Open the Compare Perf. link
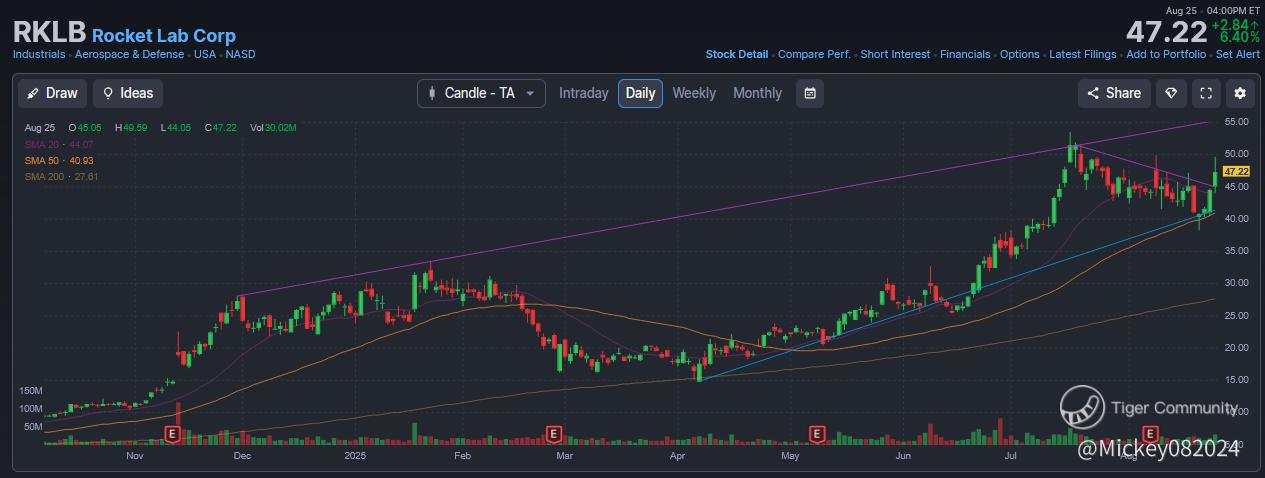The width and height of the screenshot is (1265, 478). click(x=814, y=54)
